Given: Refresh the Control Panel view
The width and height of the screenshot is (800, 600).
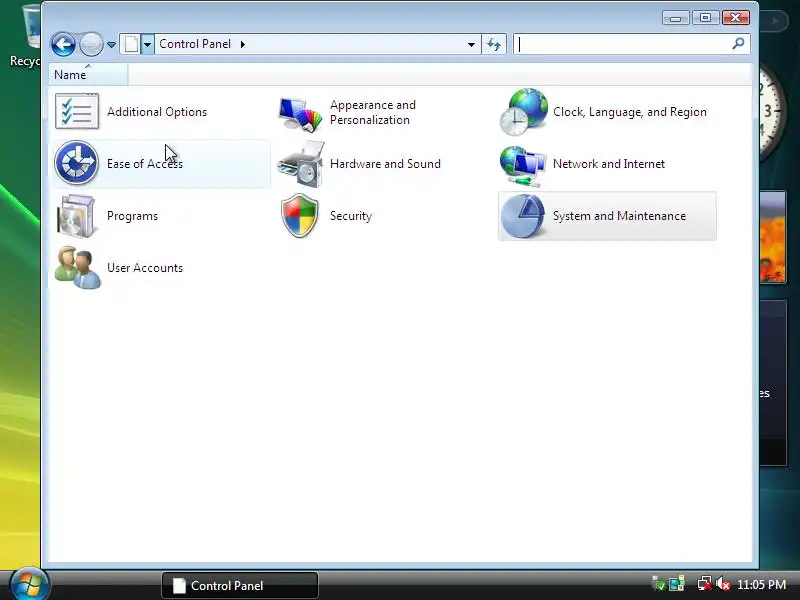Looking at the screenshot, I should coord(494,44).
